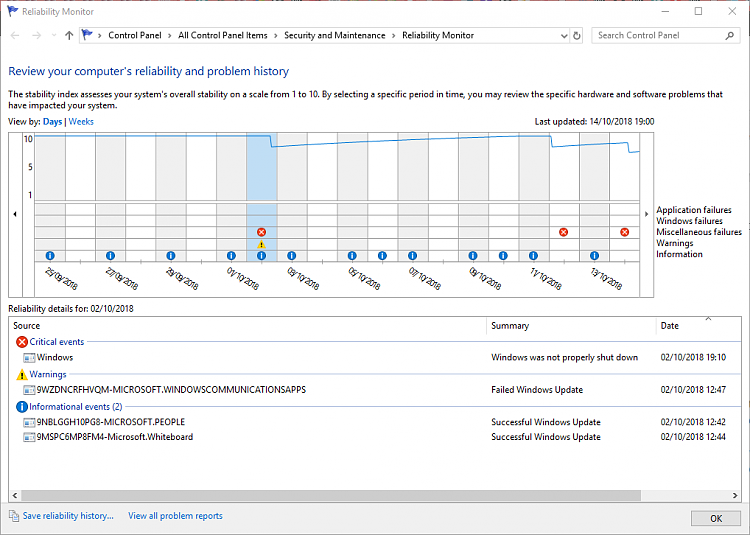Expand chevron after Control Panel breadcrumb

click(x=170, y=35)
